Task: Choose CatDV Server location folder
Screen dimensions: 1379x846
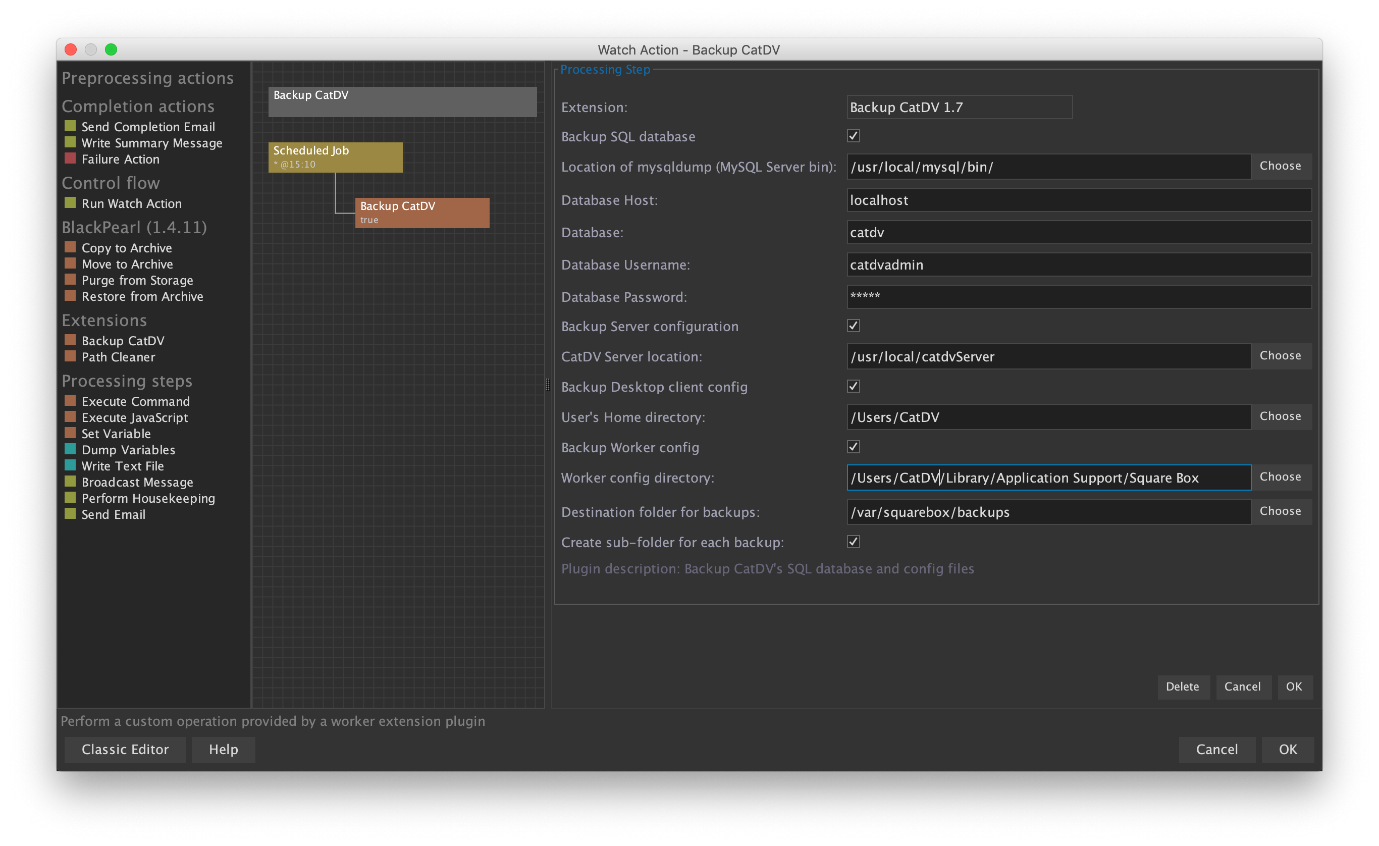Action: pyautogui.click(x=1280, y=356)
